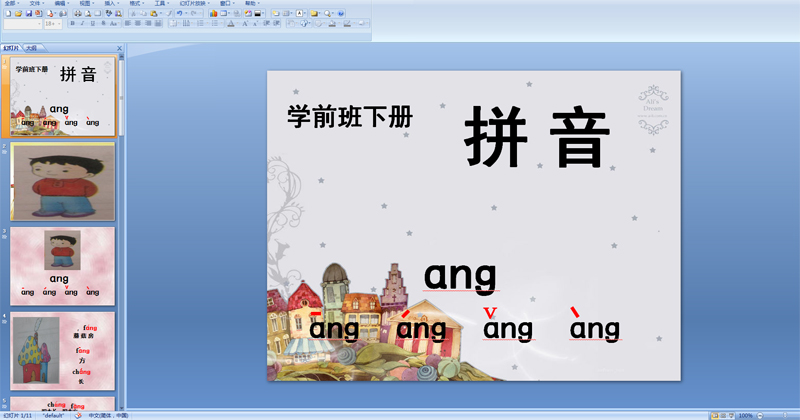The image size is (800, 420).
Task: Decrease font size with the smaller A icon
Action: (255, 23)
